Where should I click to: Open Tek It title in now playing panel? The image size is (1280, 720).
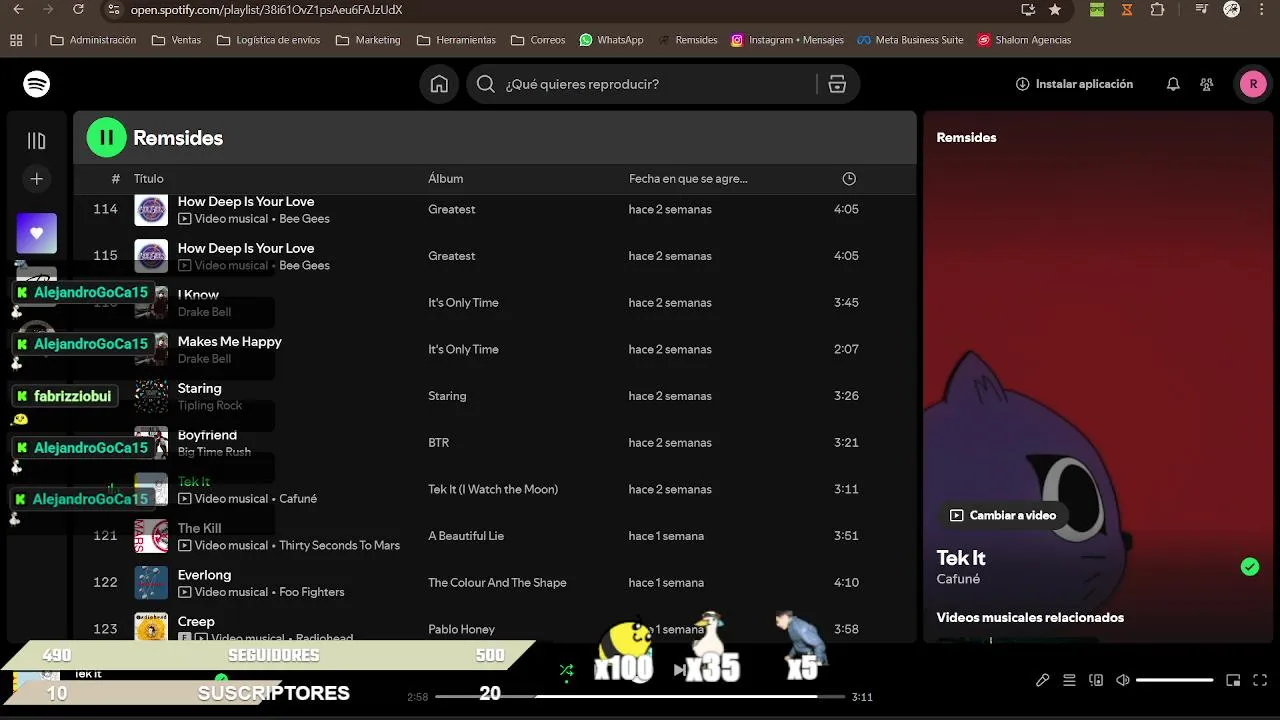click(x=961, y=558)
